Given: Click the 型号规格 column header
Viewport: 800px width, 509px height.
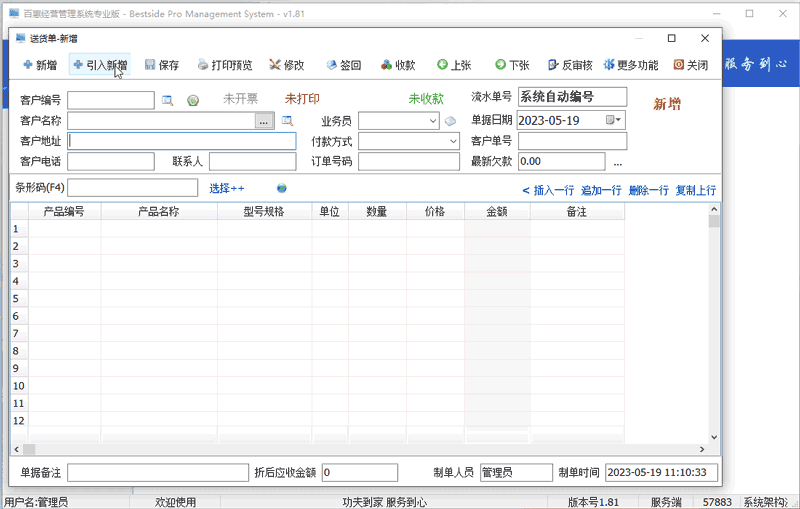Looking at the screenshot, I should click(x=264, y=212).
